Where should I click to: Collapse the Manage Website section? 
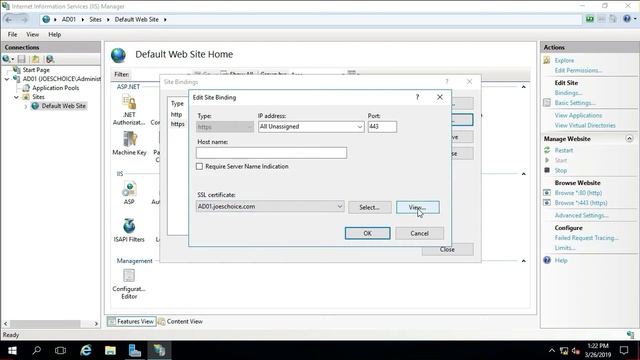(x=629, y=139)
